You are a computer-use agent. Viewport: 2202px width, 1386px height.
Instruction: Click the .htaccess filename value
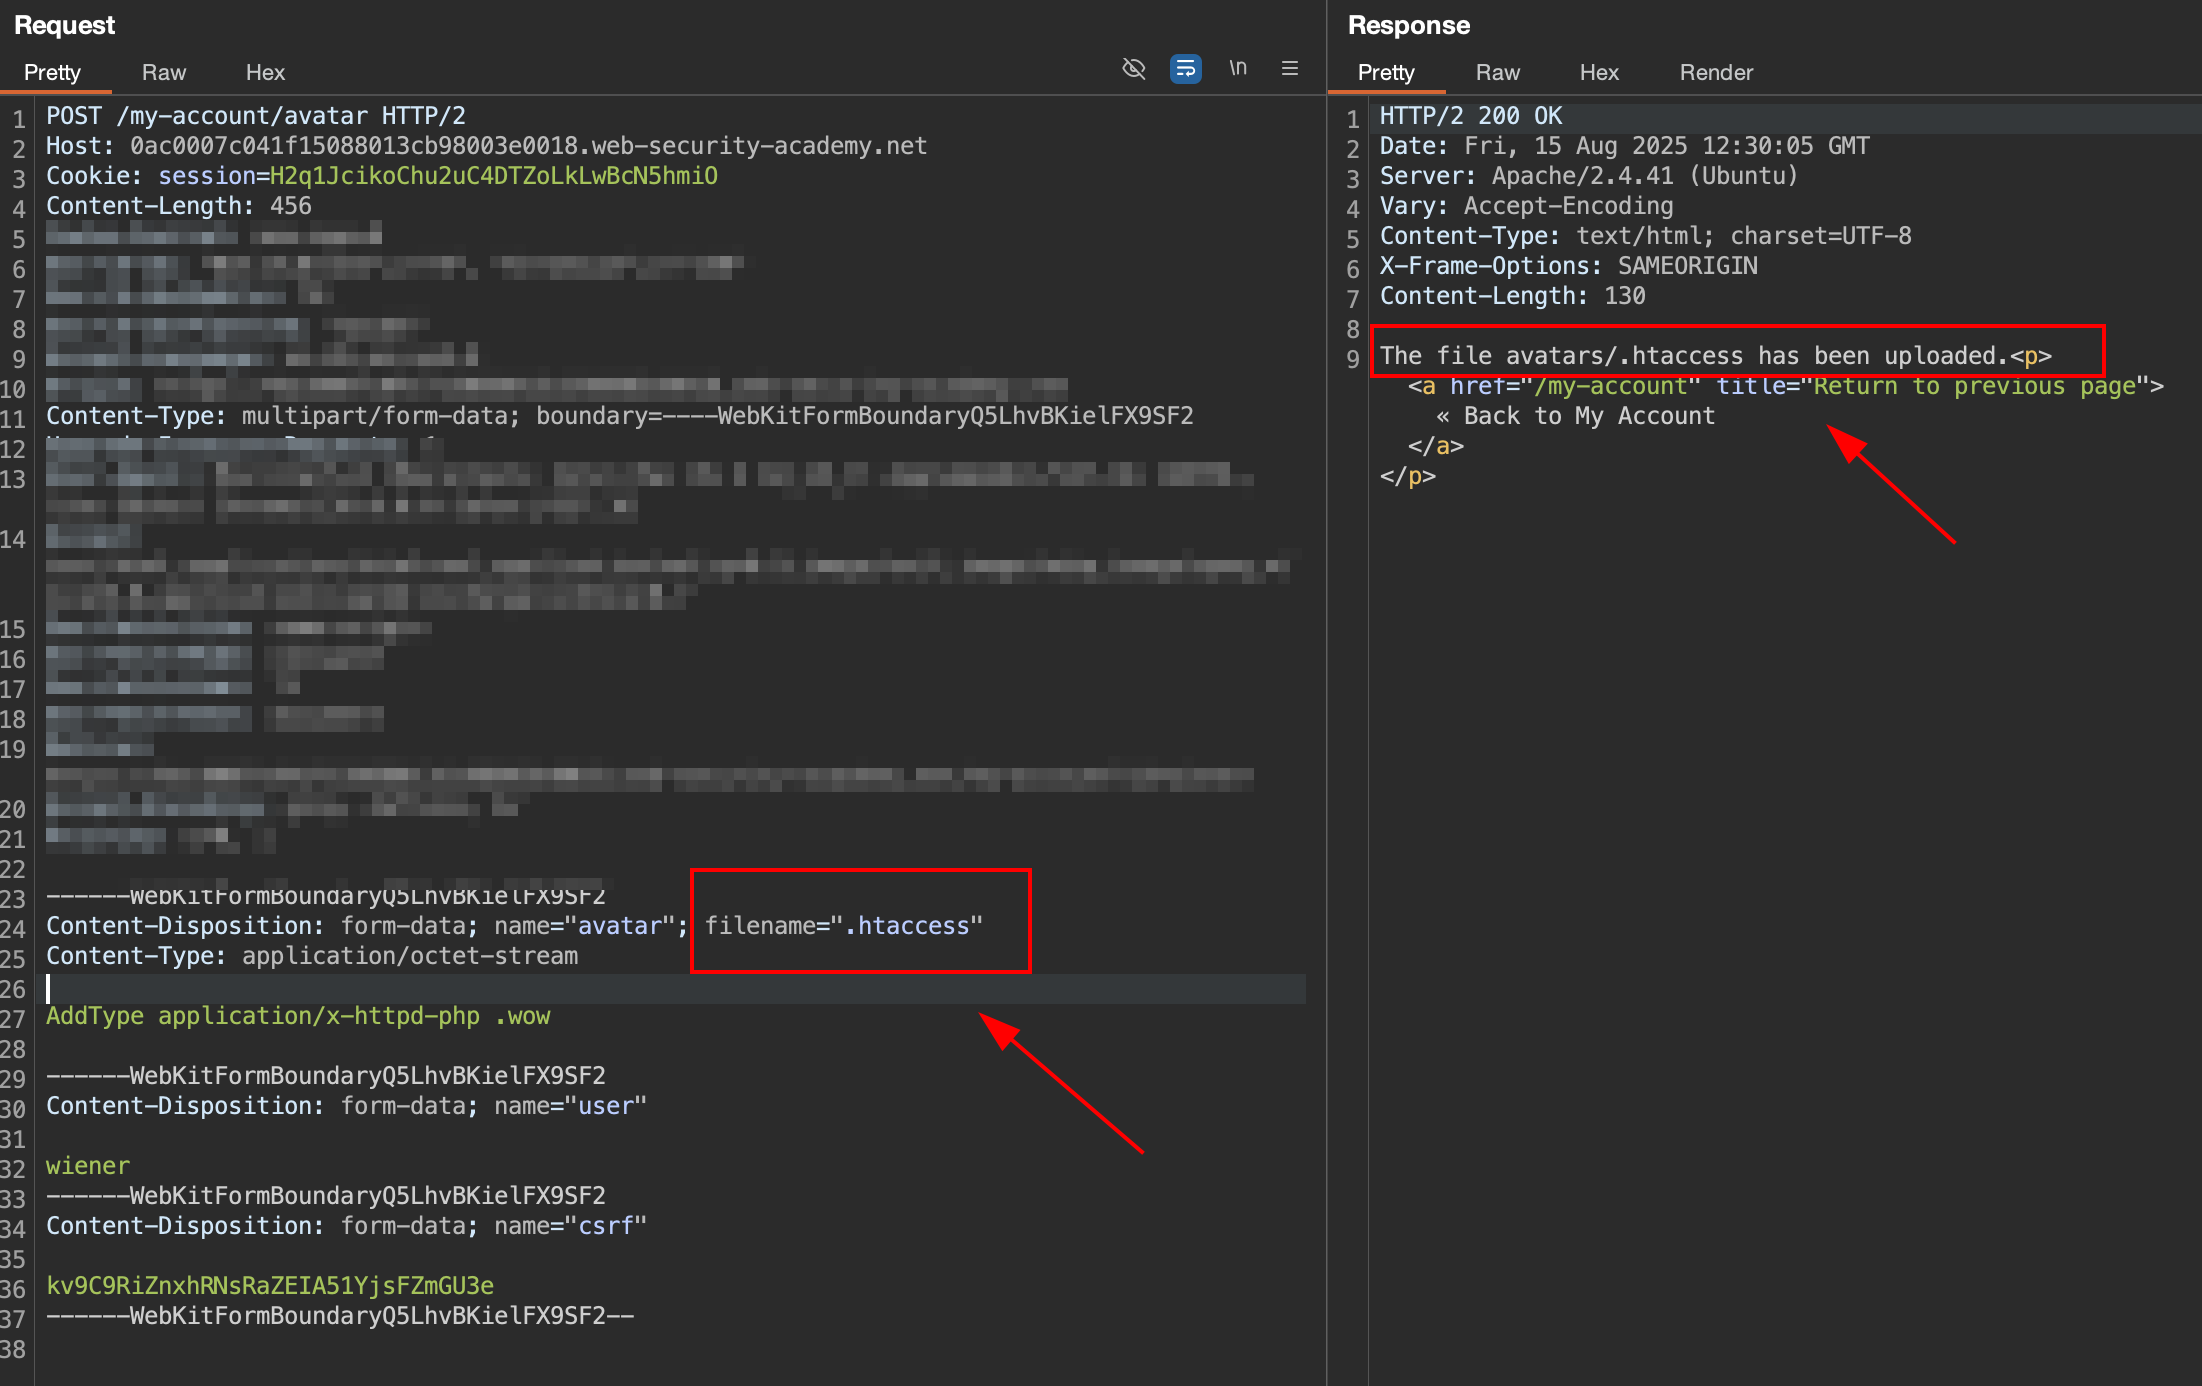click(x=907, y=926)
